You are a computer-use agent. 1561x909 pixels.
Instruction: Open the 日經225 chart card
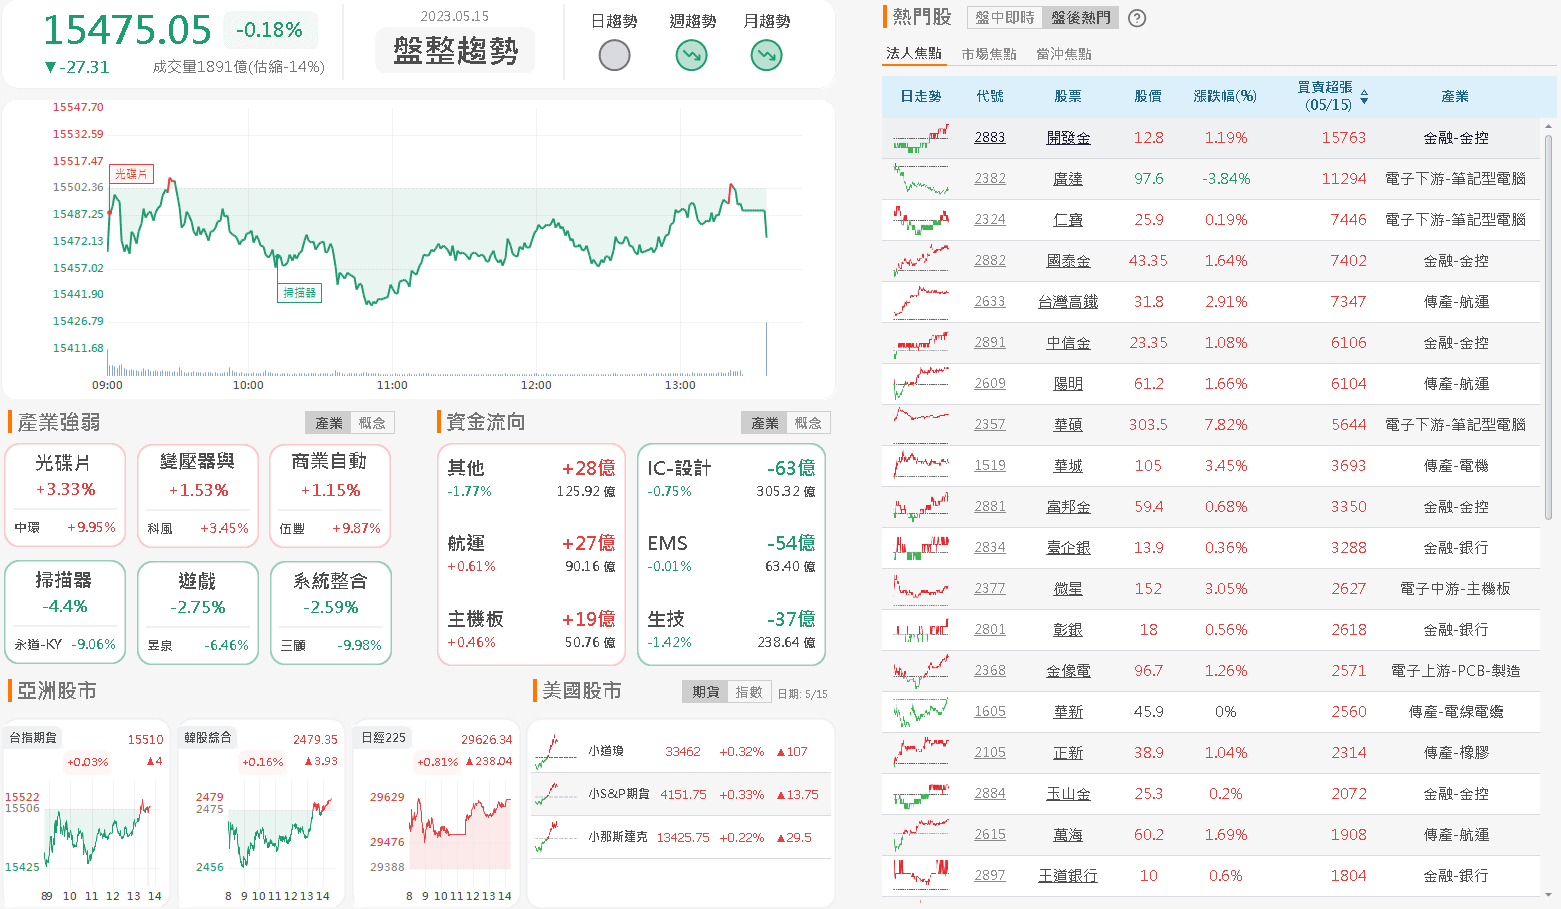pyautogui.click(x=437, y=812)
